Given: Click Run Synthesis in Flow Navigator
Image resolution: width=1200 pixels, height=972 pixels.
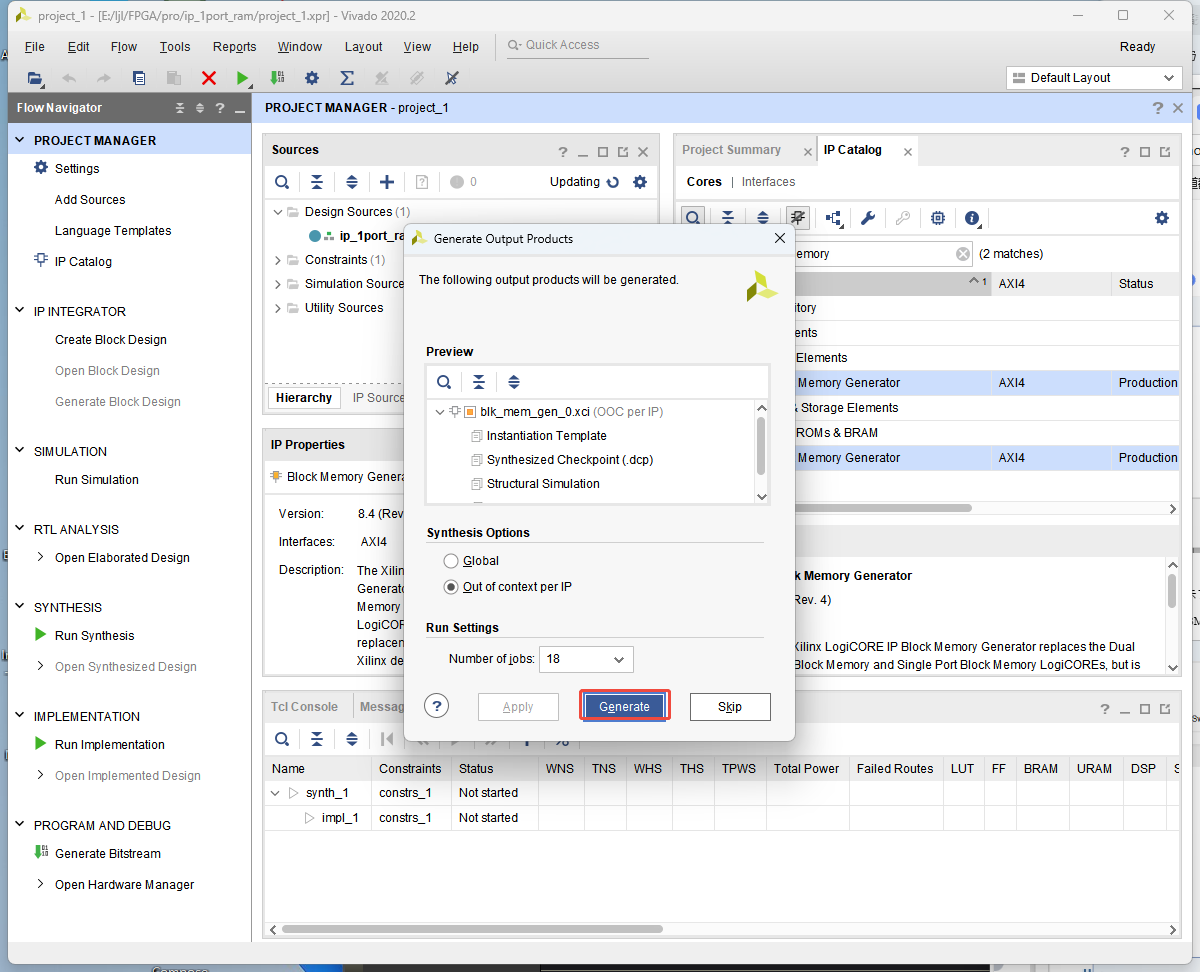Looking at the screenshot, I should click(94, 636).
